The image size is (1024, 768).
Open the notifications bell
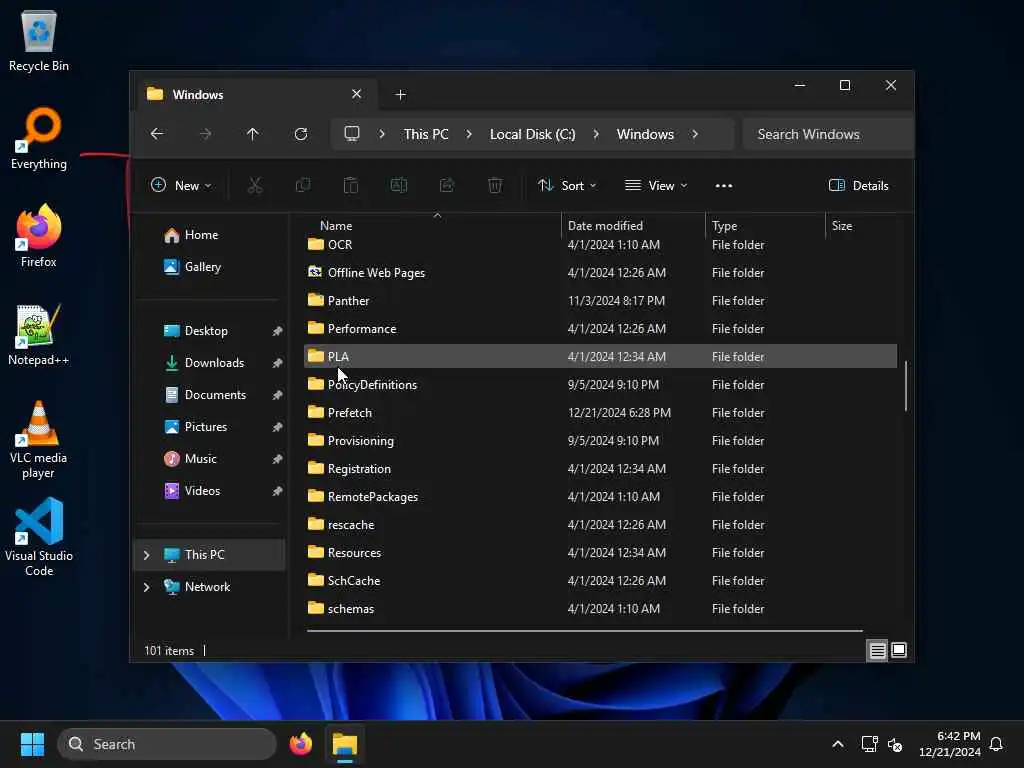tap(996, 744)
